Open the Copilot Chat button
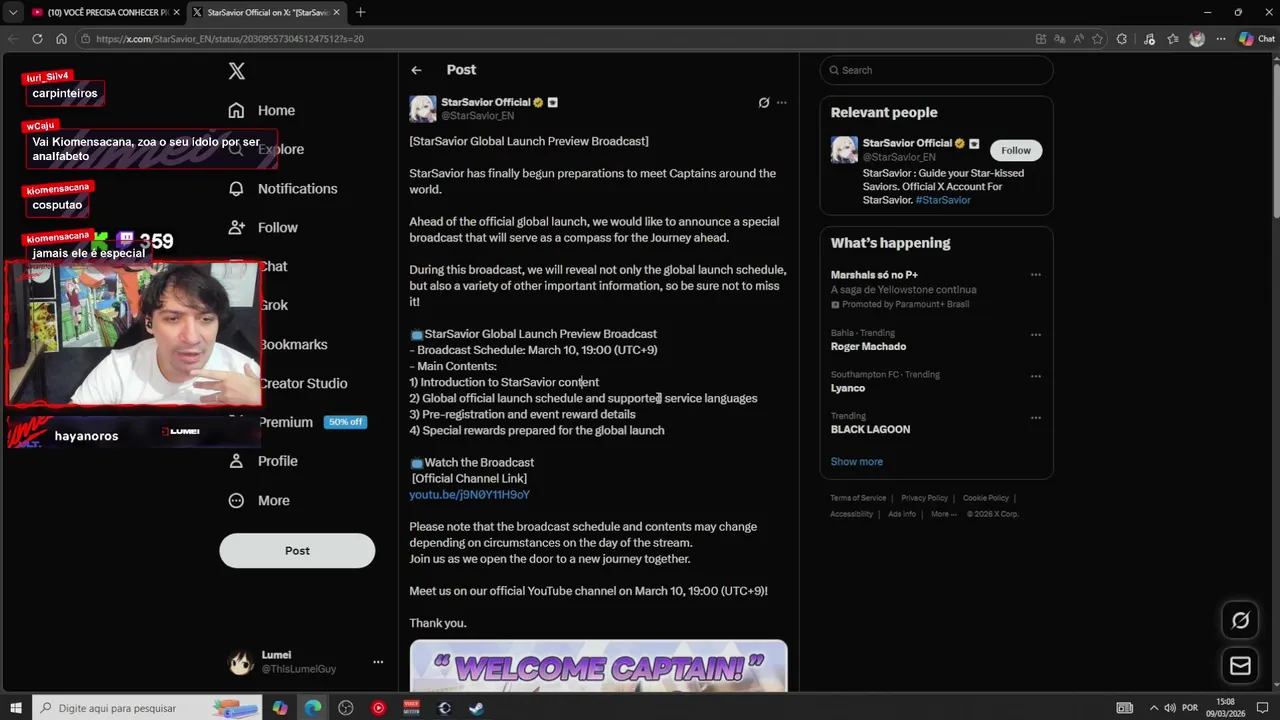 click(1257, 39)
